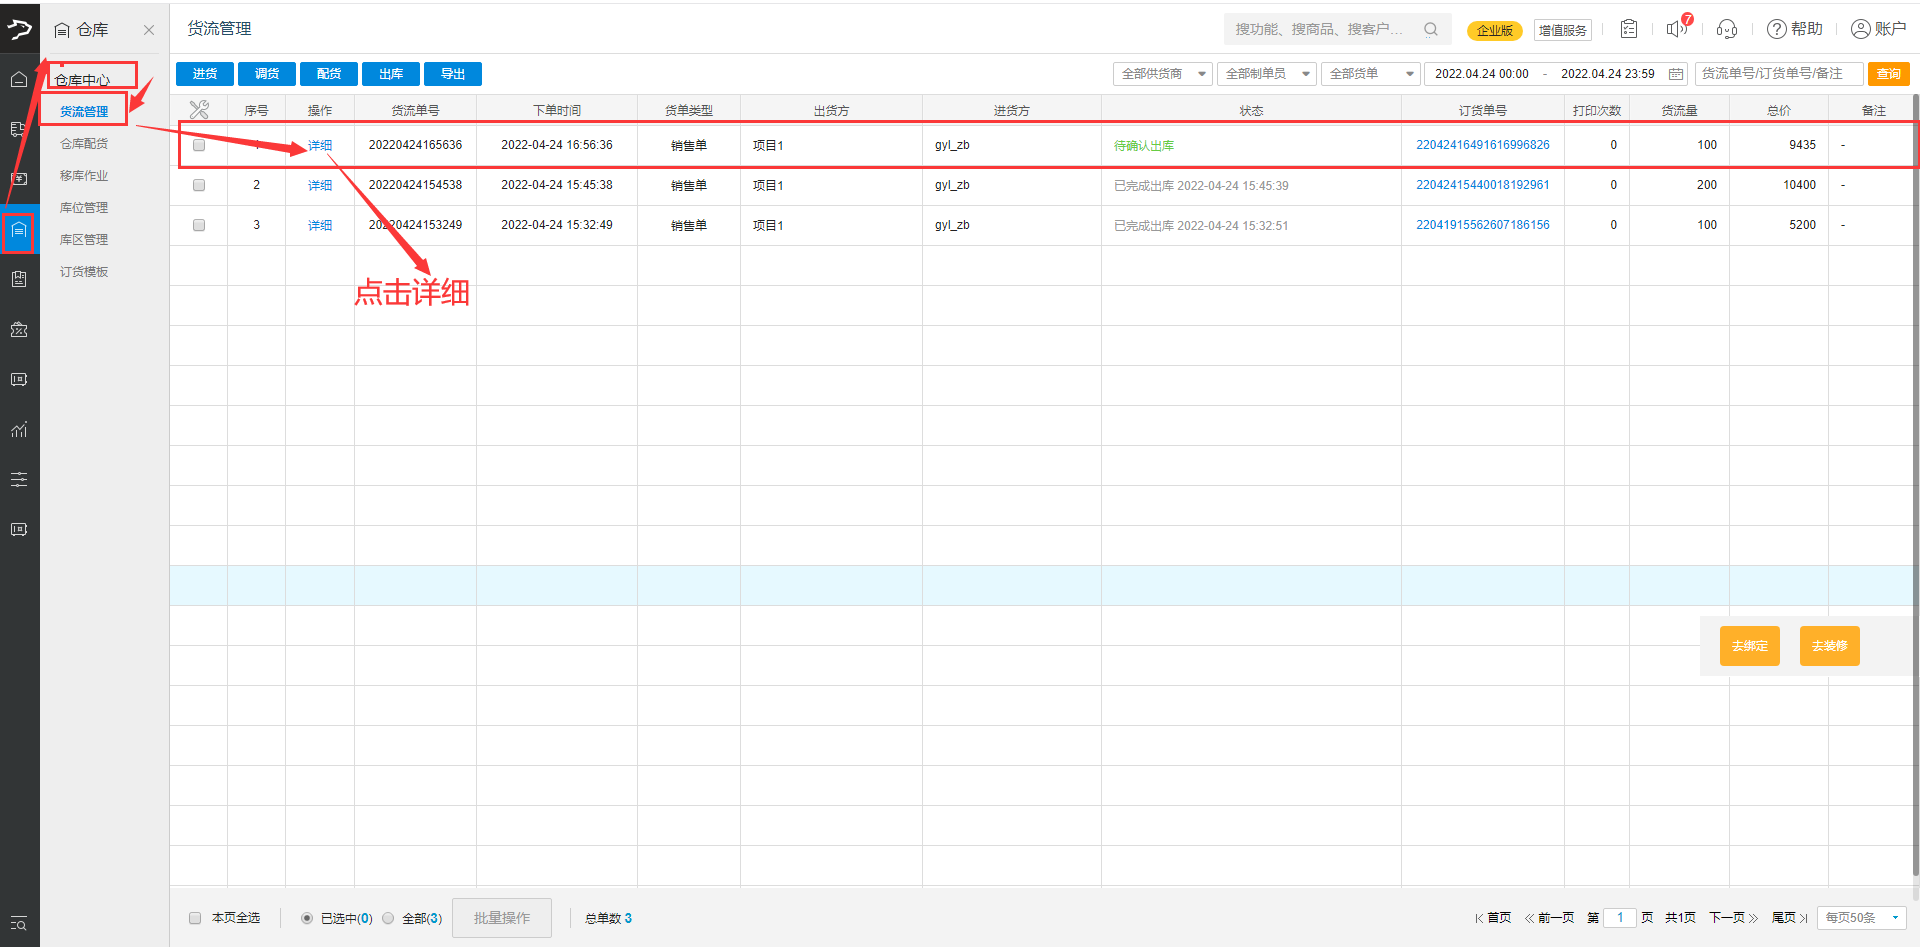Click the 导出 export button
1920x947 pixels.
(453, 74)
